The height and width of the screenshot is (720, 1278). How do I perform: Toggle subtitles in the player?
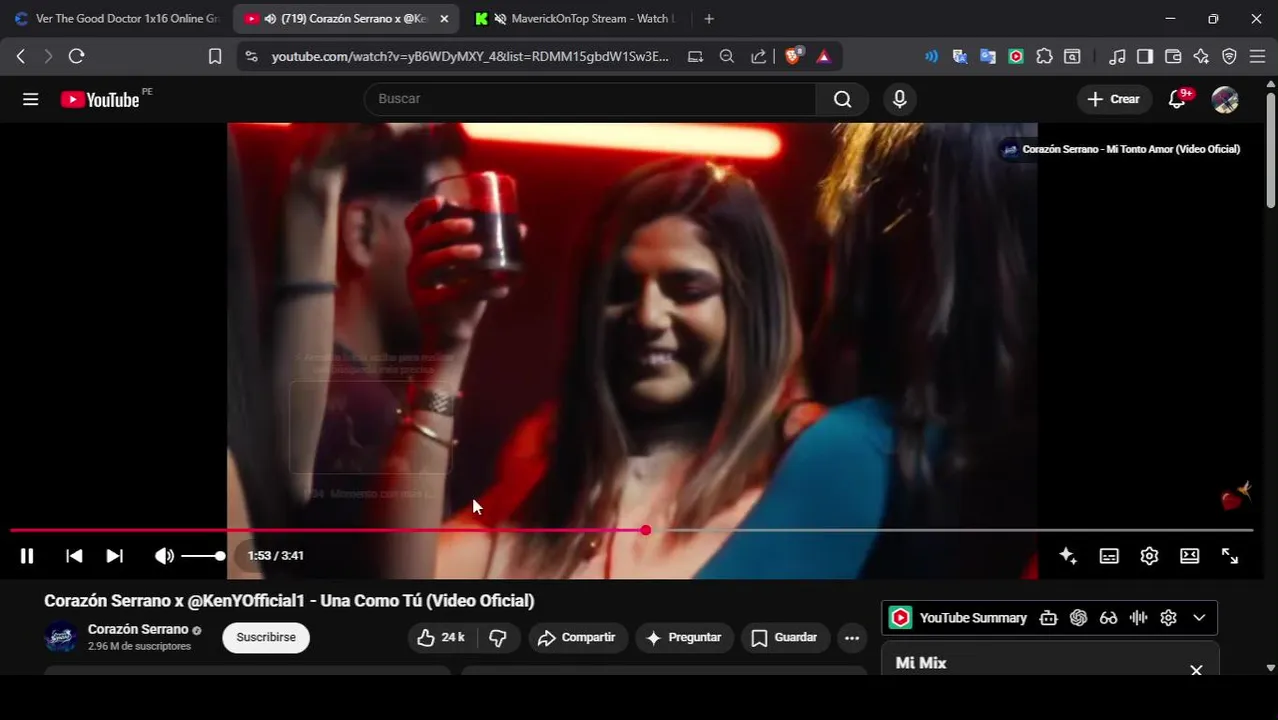click(x=1109, y=556)
